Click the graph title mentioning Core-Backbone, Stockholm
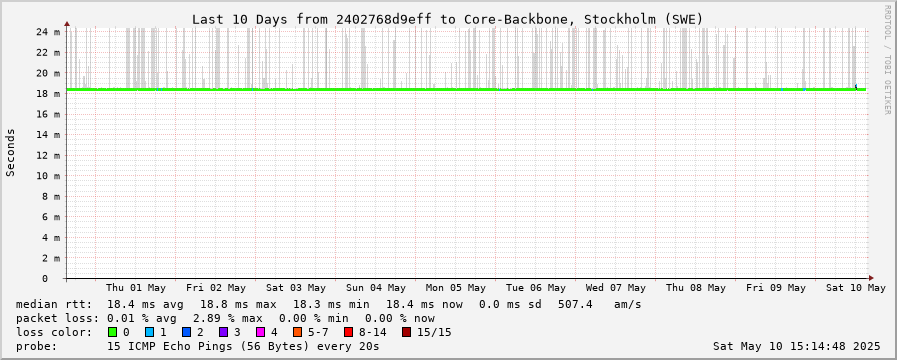Viewport: 897px width, 360px height. click(447, 19)
